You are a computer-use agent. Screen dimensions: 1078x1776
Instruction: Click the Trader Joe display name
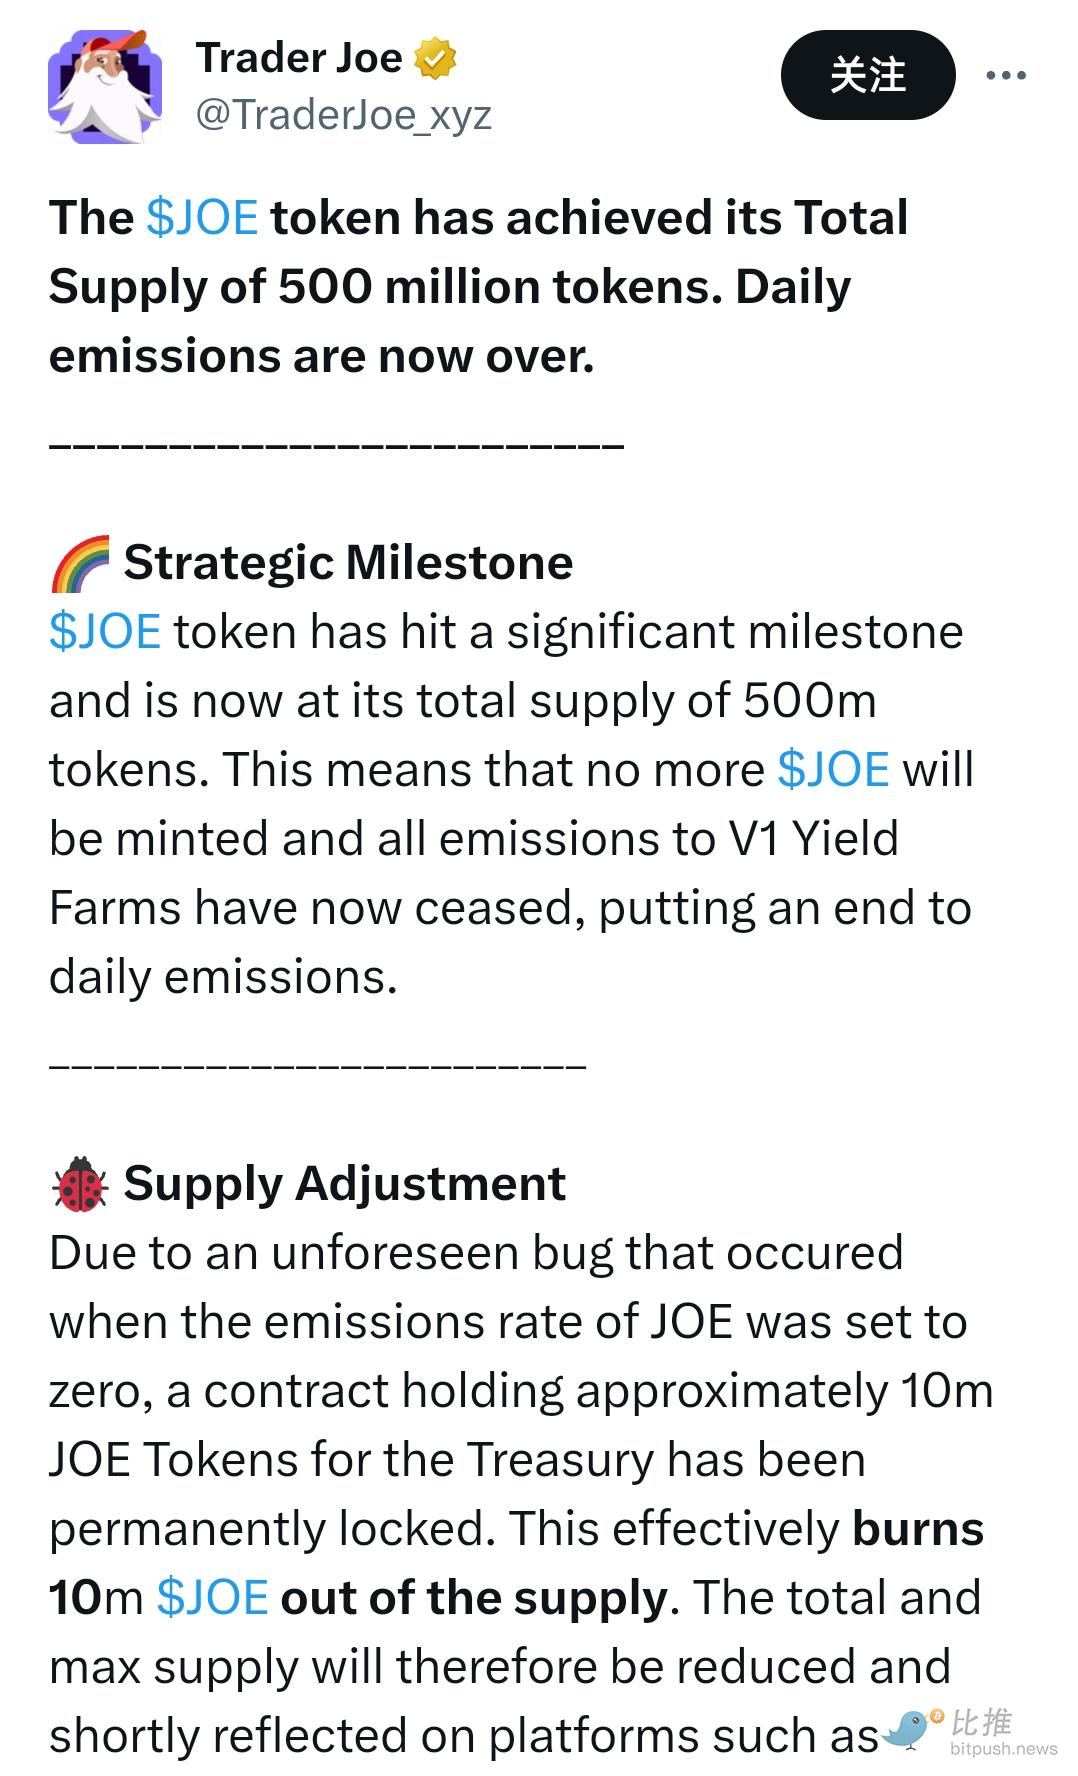(x=299, y=58)
